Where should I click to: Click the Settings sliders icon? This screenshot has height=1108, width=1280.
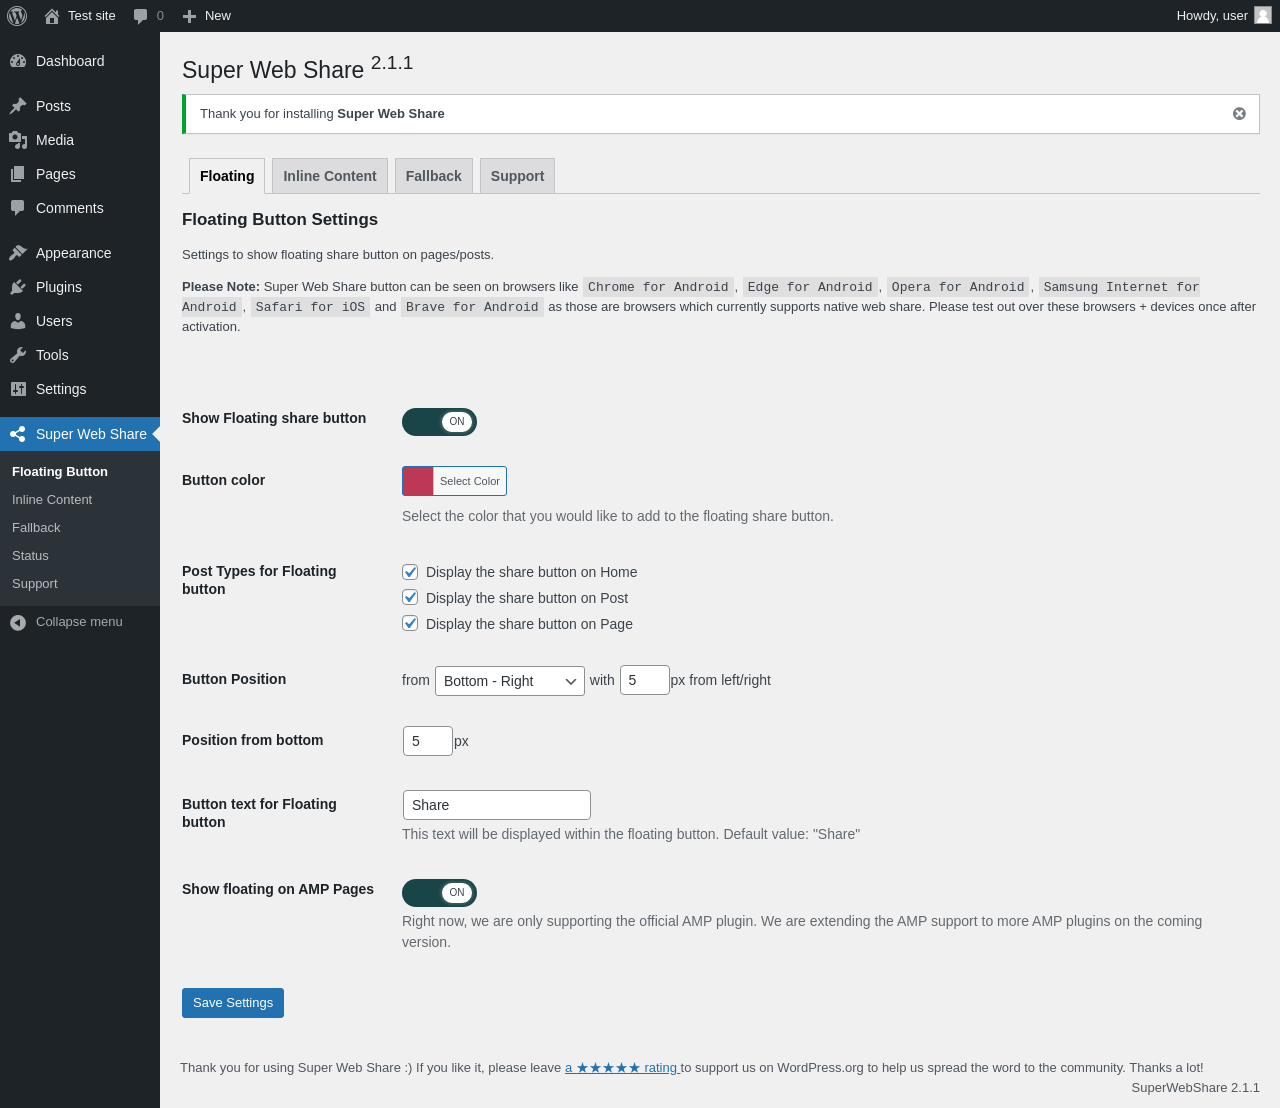(x=18, y=389)
